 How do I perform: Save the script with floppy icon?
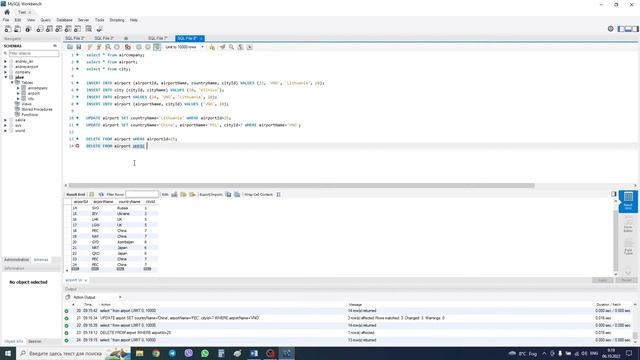click(x=79, y=47)
